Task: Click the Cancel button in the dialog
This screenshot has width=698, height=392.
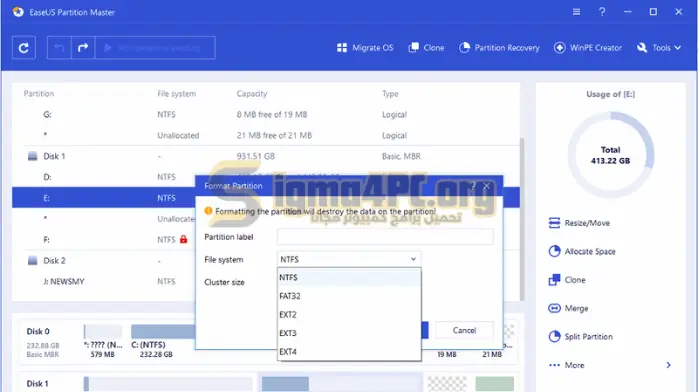Action: point(464,330)
